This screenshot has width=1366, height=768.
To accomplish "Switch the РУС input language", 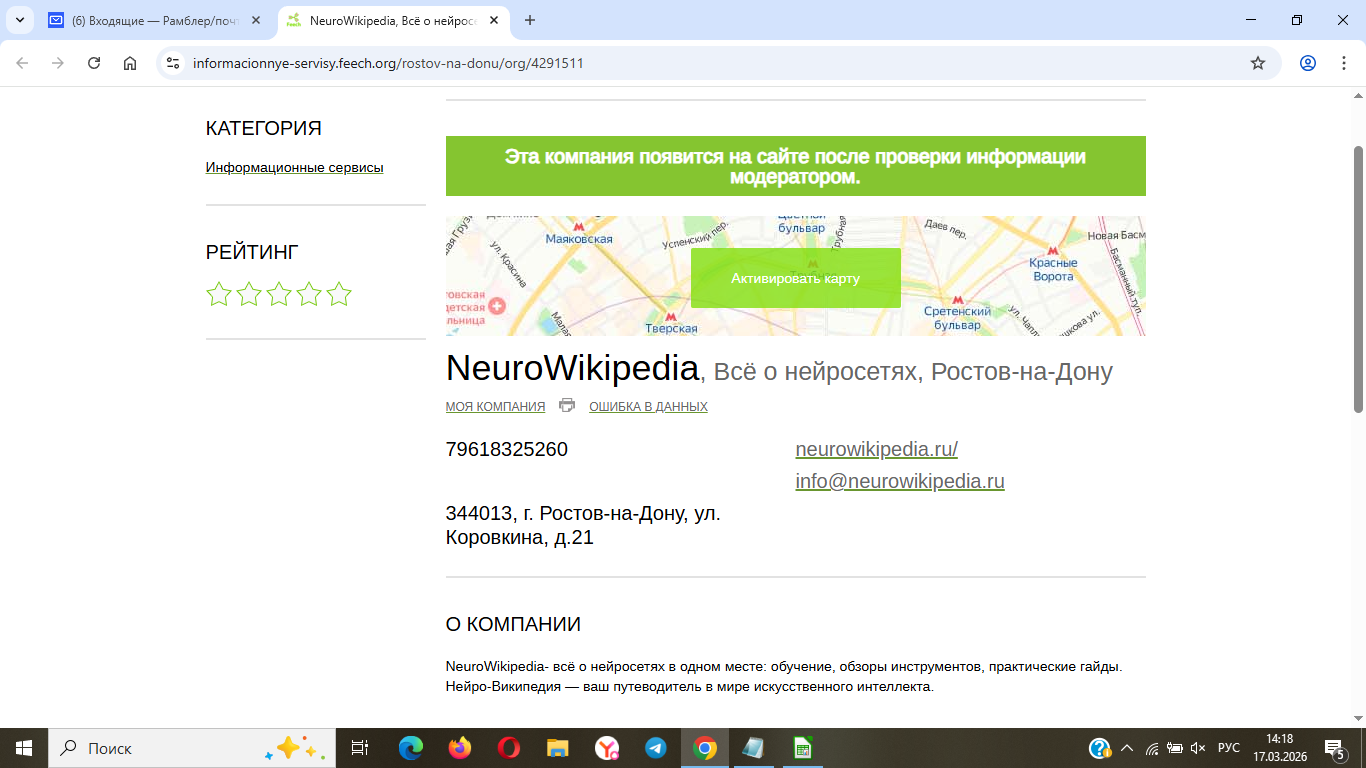I will pyautogui.click(x=1229, y=748).
